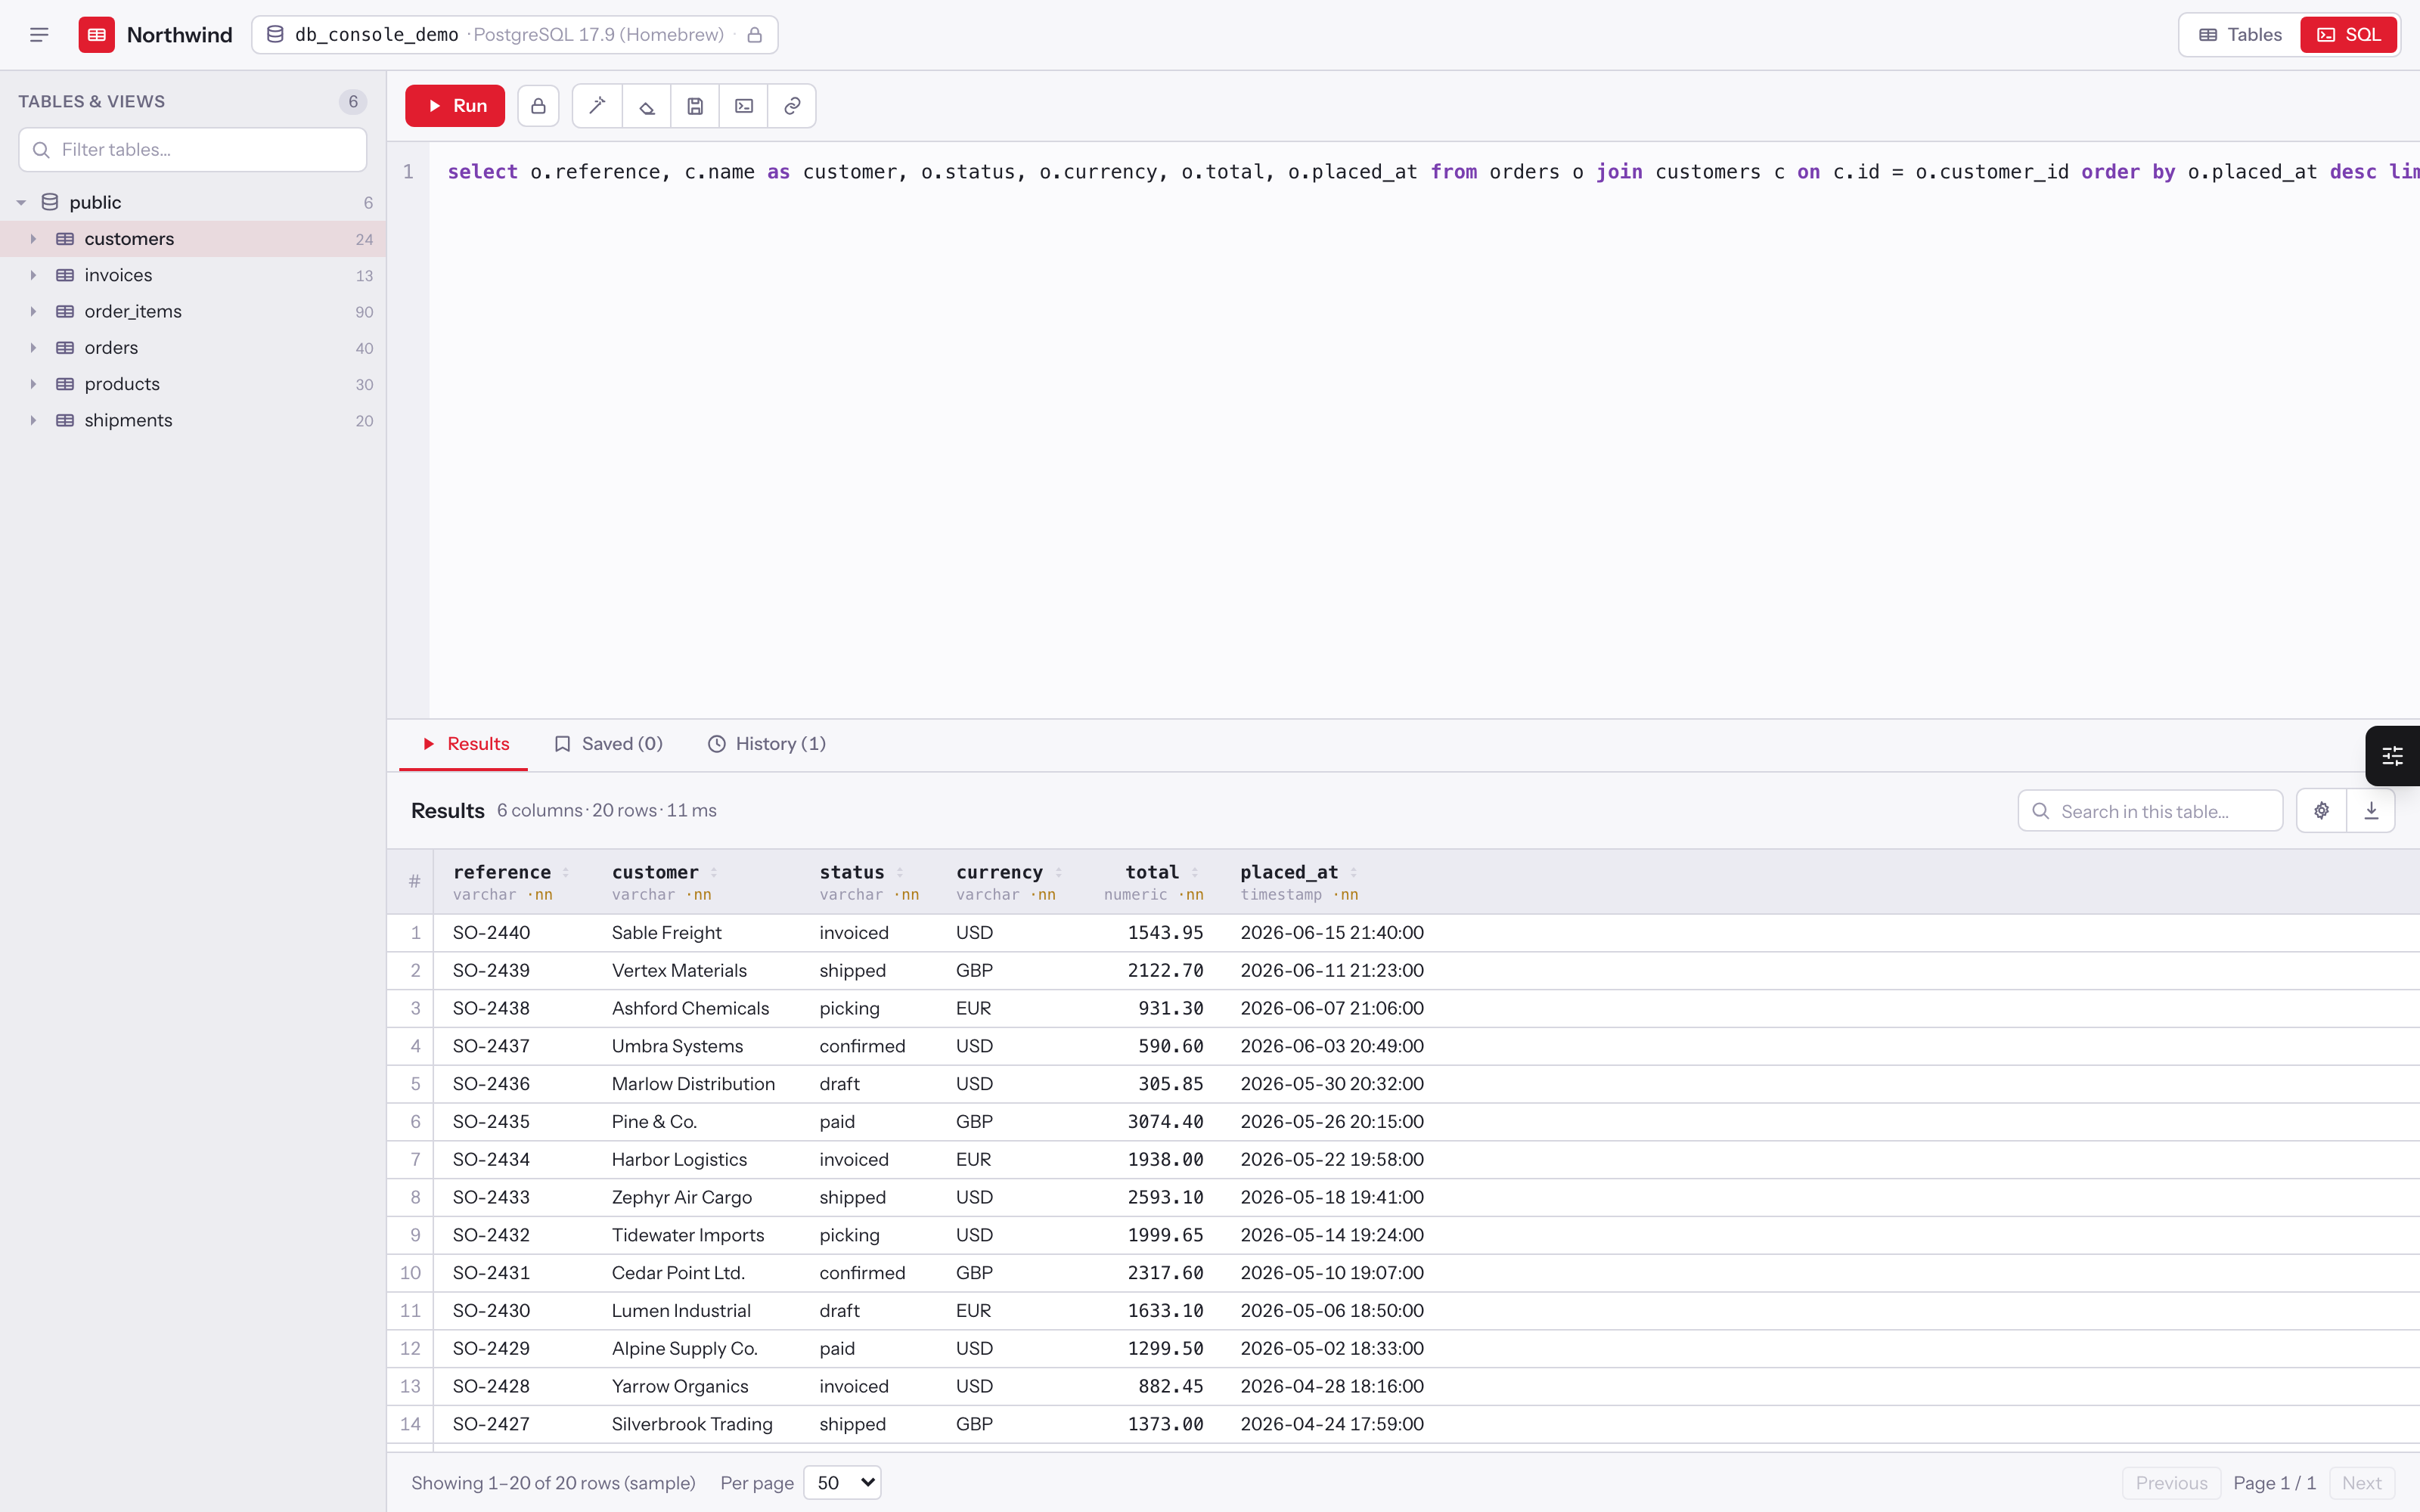This screenshot has height=1512, width=2420.
Task: Sort by the placed_at column sort icon
Action: (x=1353, y=873)
